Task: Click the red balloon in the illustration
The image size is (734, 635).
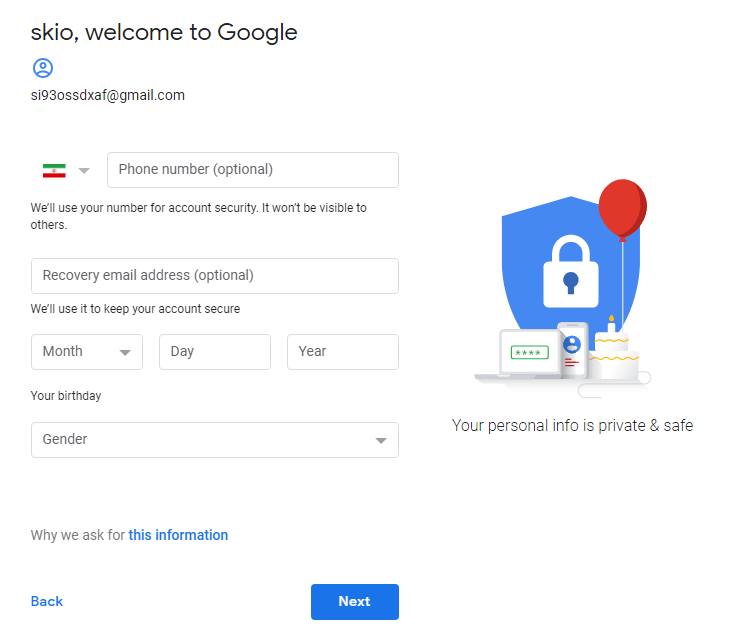Action: (x=622, y=208)
